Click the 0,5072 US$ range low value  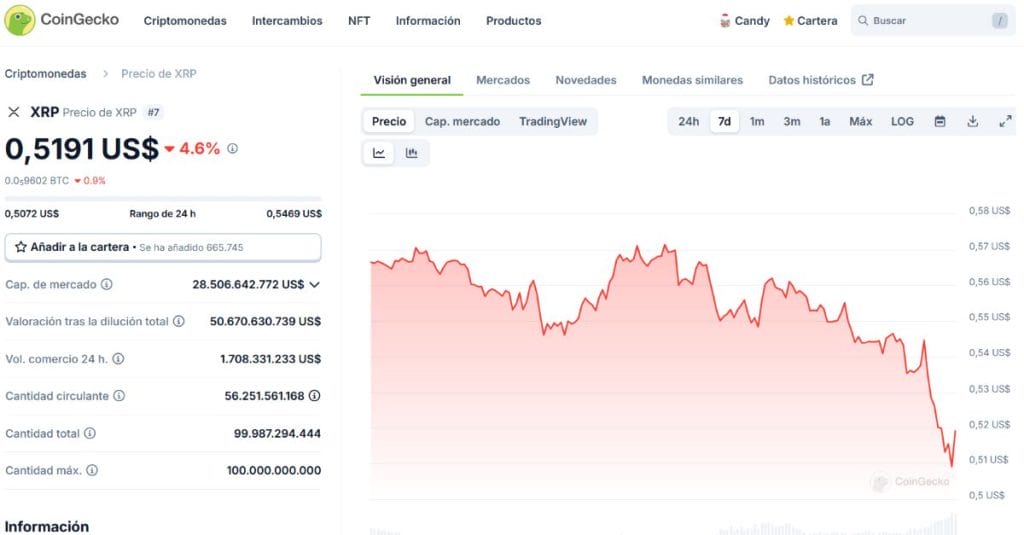(x=32, y=214)
